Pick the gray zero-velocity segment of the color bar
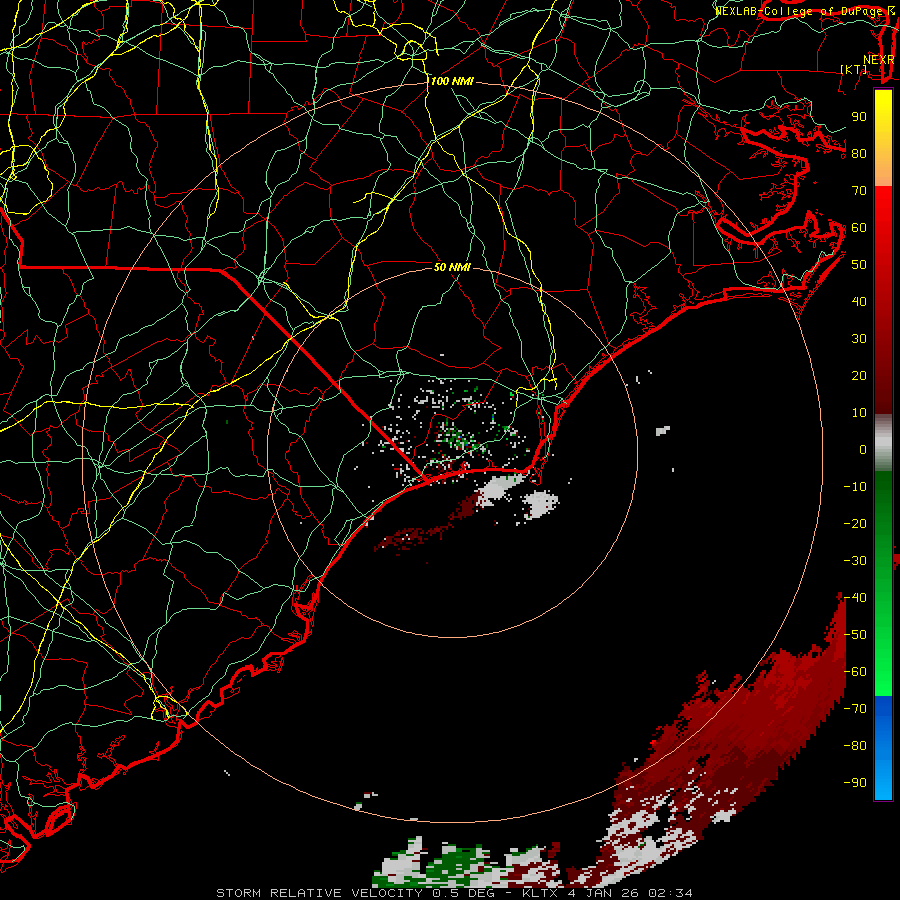 [x=883, y=443]
